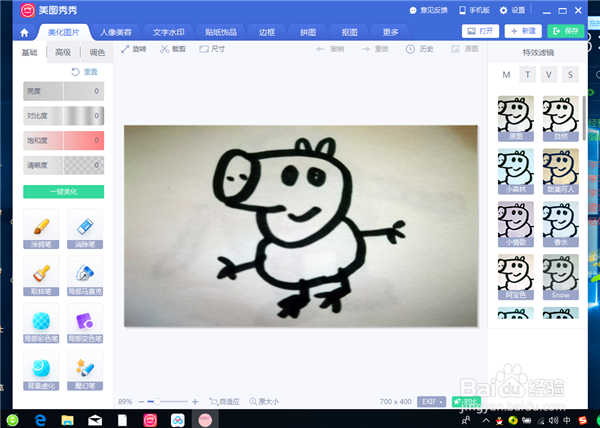Switch to the 美化图片 tab
The image size is (600, 428).
click(x=64, y=33)
